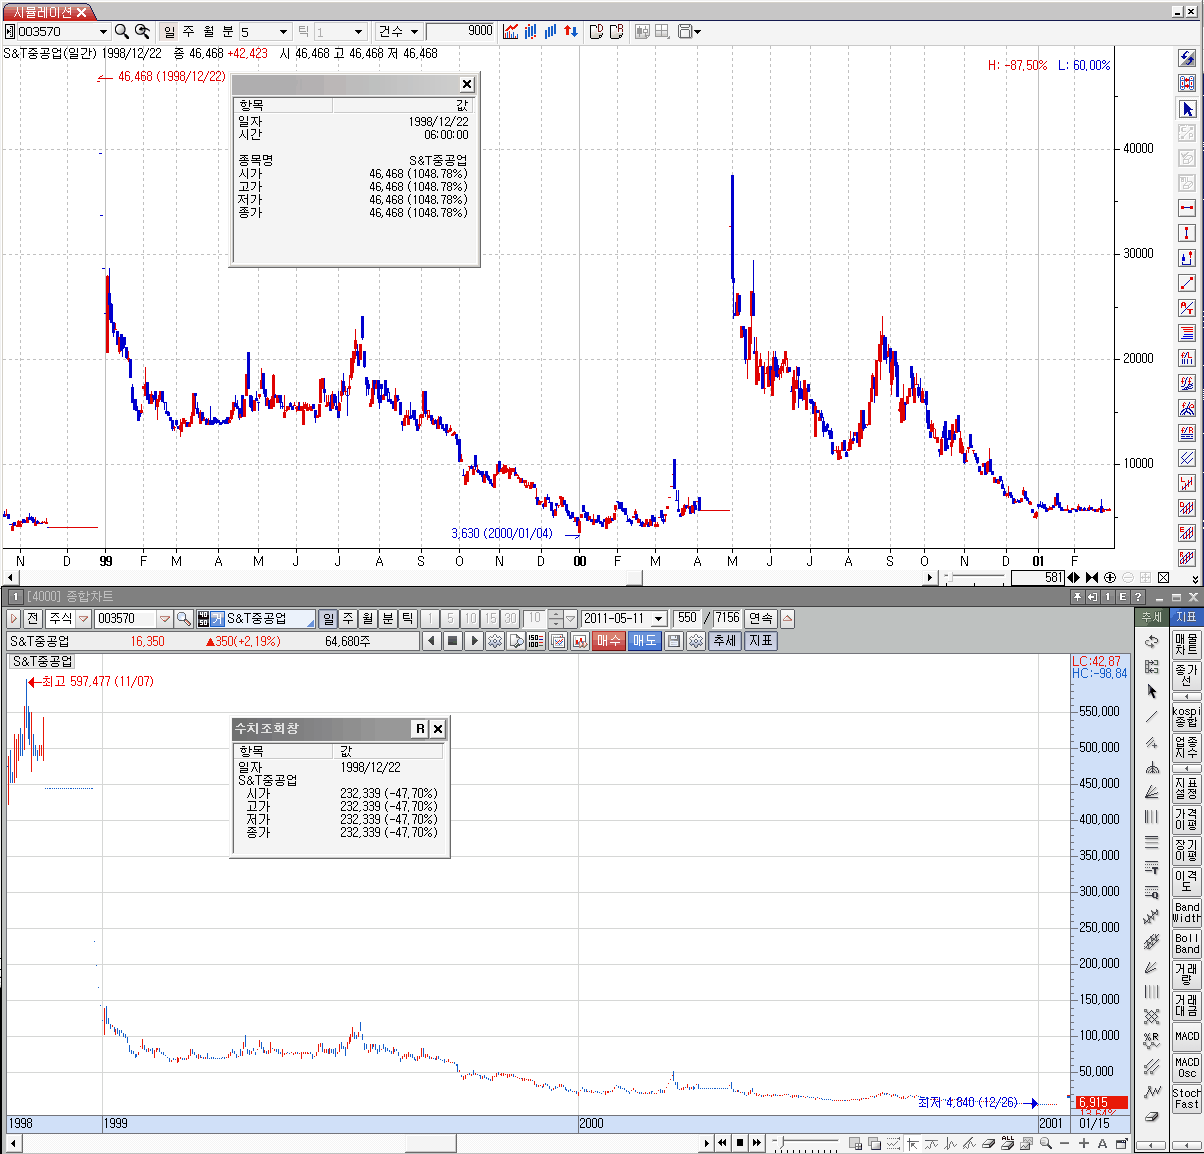Viewport: 1204px width, 1154px height.
Task: Click the save diskette icon next to 매도
Action: pos(674,641)
